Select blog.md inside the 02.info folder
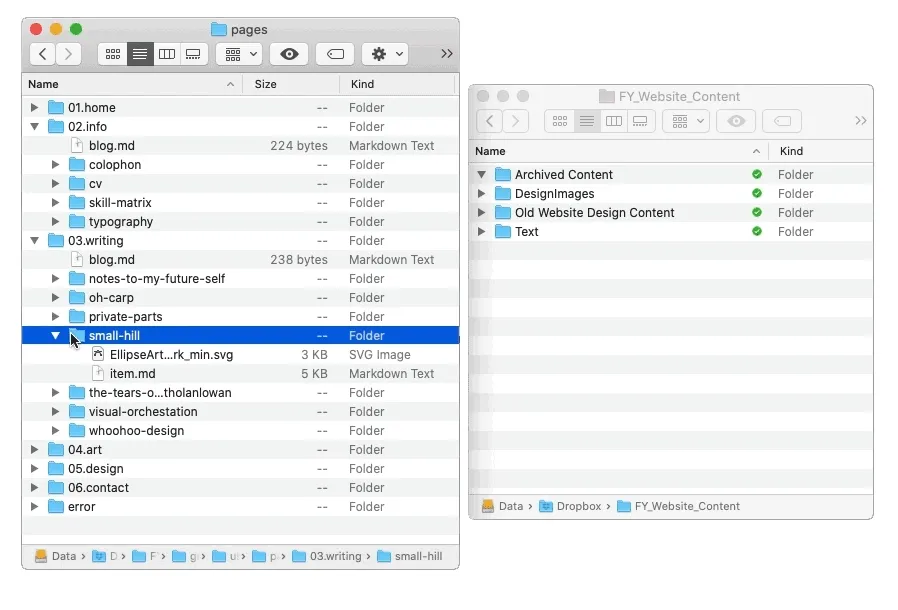898x610 pixels. (110, 145)
